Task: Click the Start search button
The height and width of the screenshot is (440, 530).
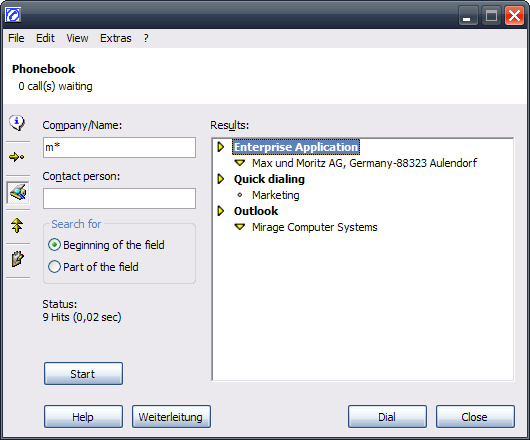Action: coord(83,374)
